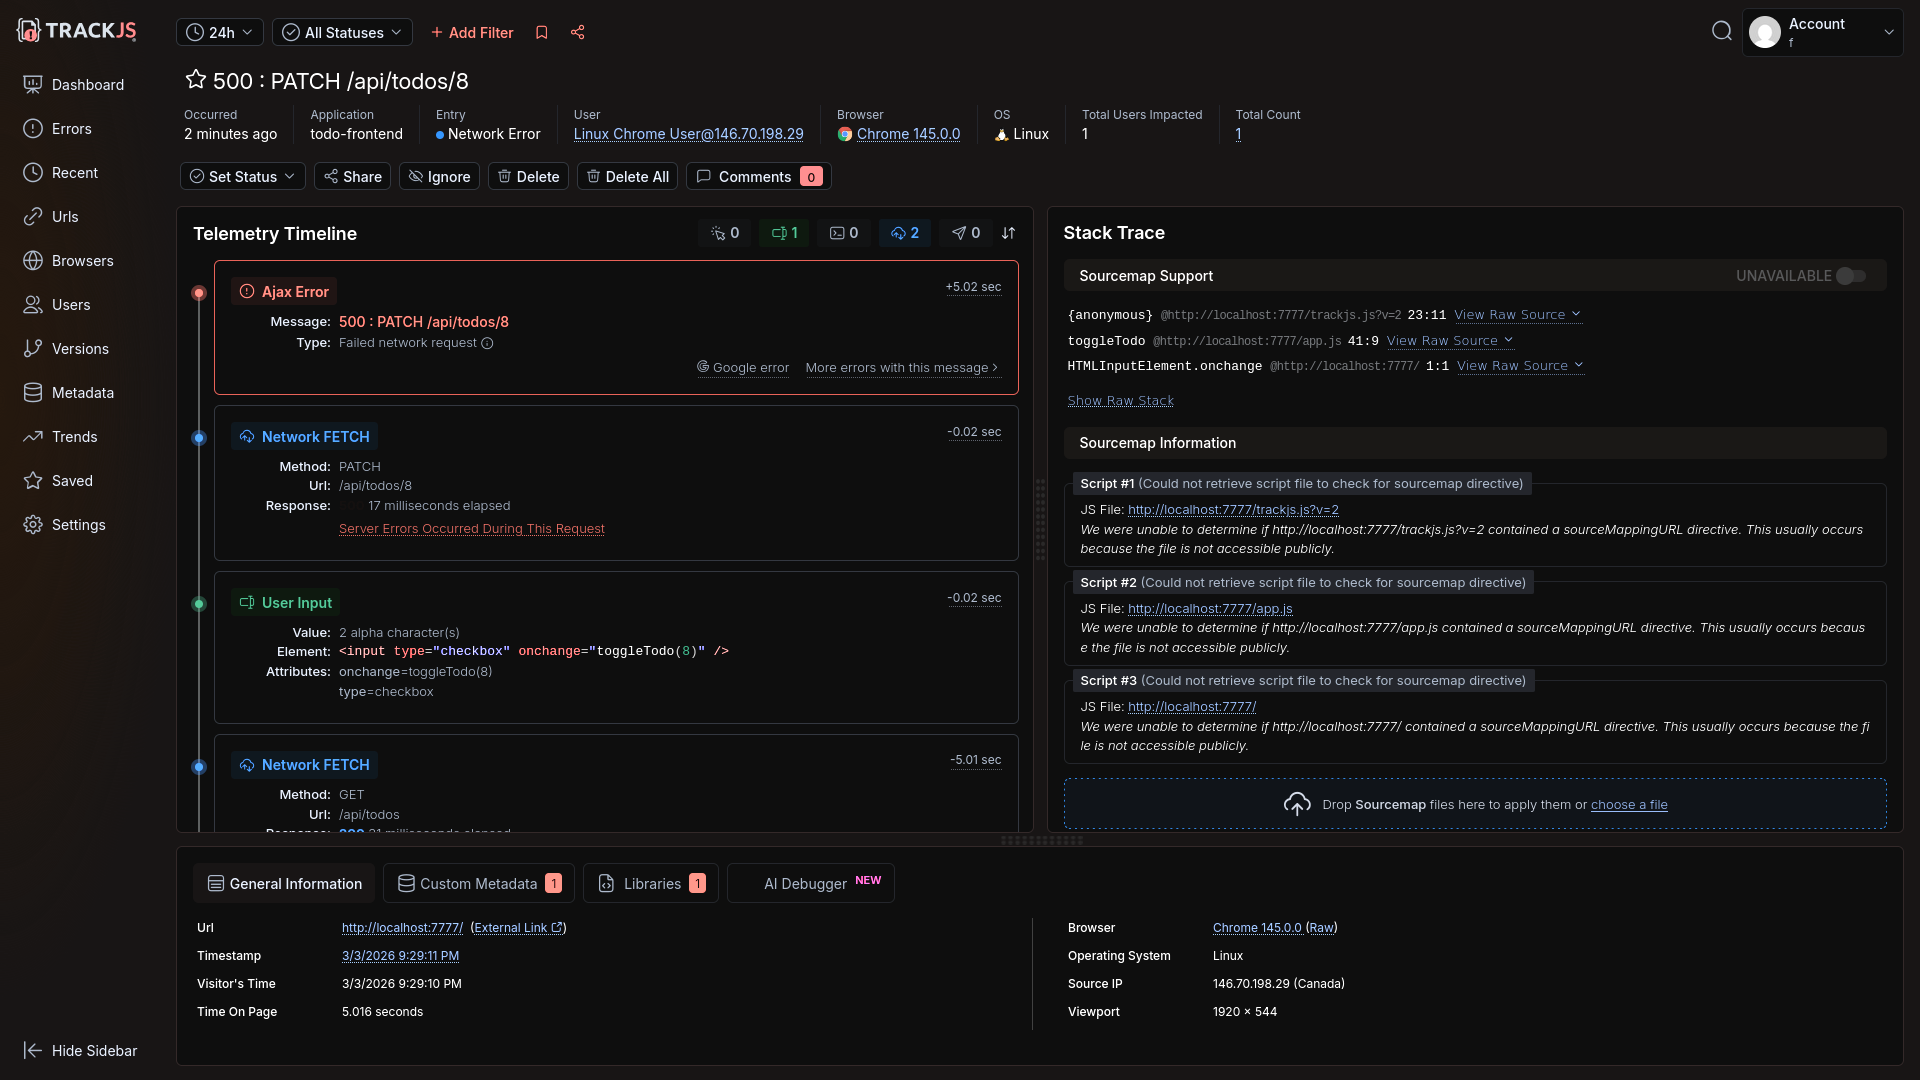This screenshot has height=1080, width=1920.
Task: Toggle network events filter showing 2
Action: [x=905, y=233]
